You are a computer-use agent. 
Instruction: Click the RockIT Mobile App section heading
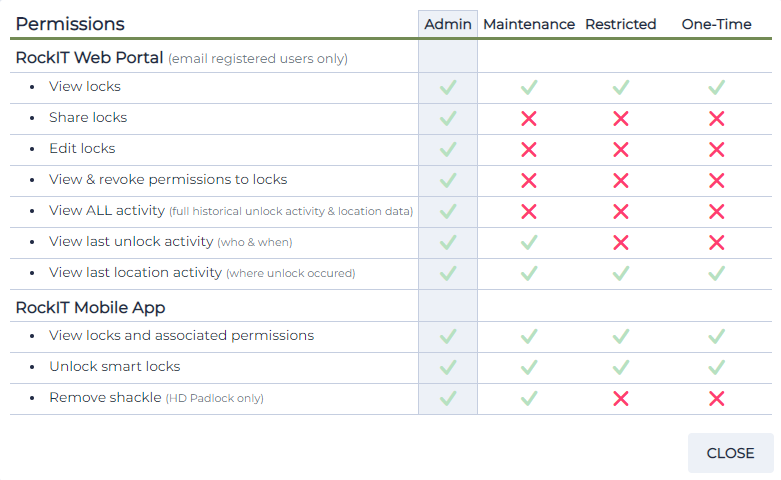[x=90, y=308]
